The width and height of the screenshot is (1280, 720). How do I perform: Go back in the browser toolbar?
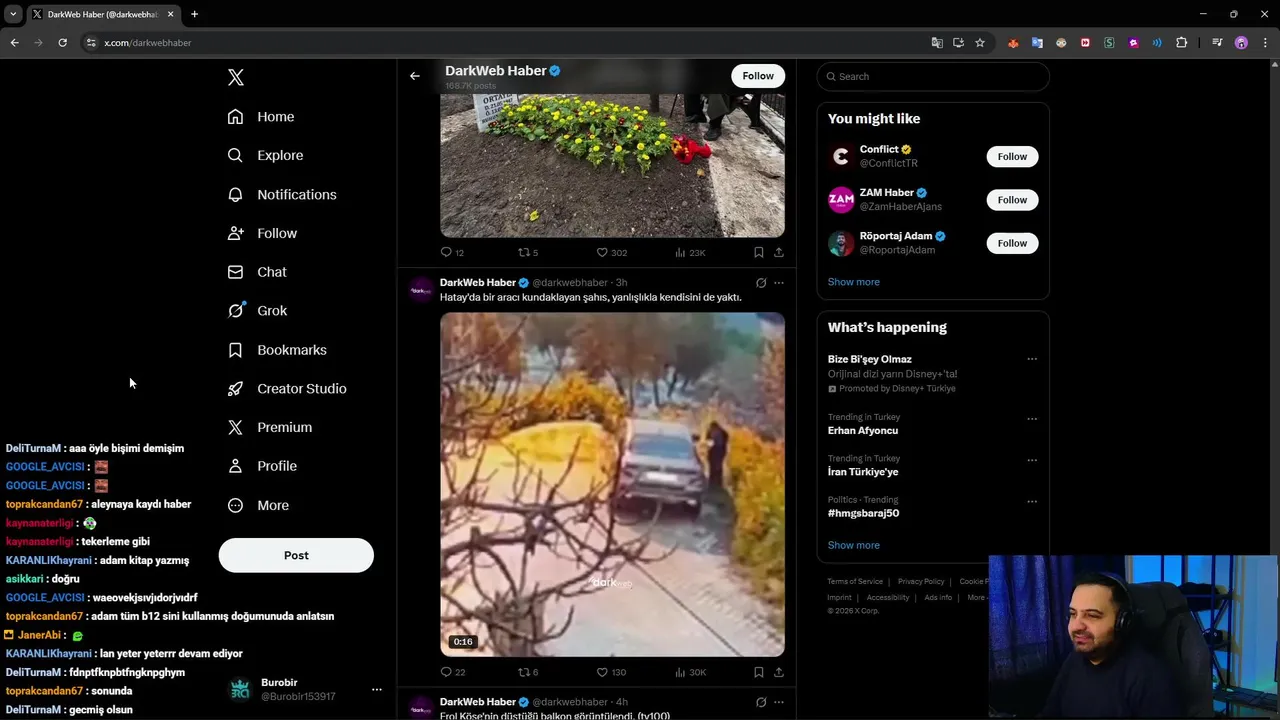(x=14, y=43)
